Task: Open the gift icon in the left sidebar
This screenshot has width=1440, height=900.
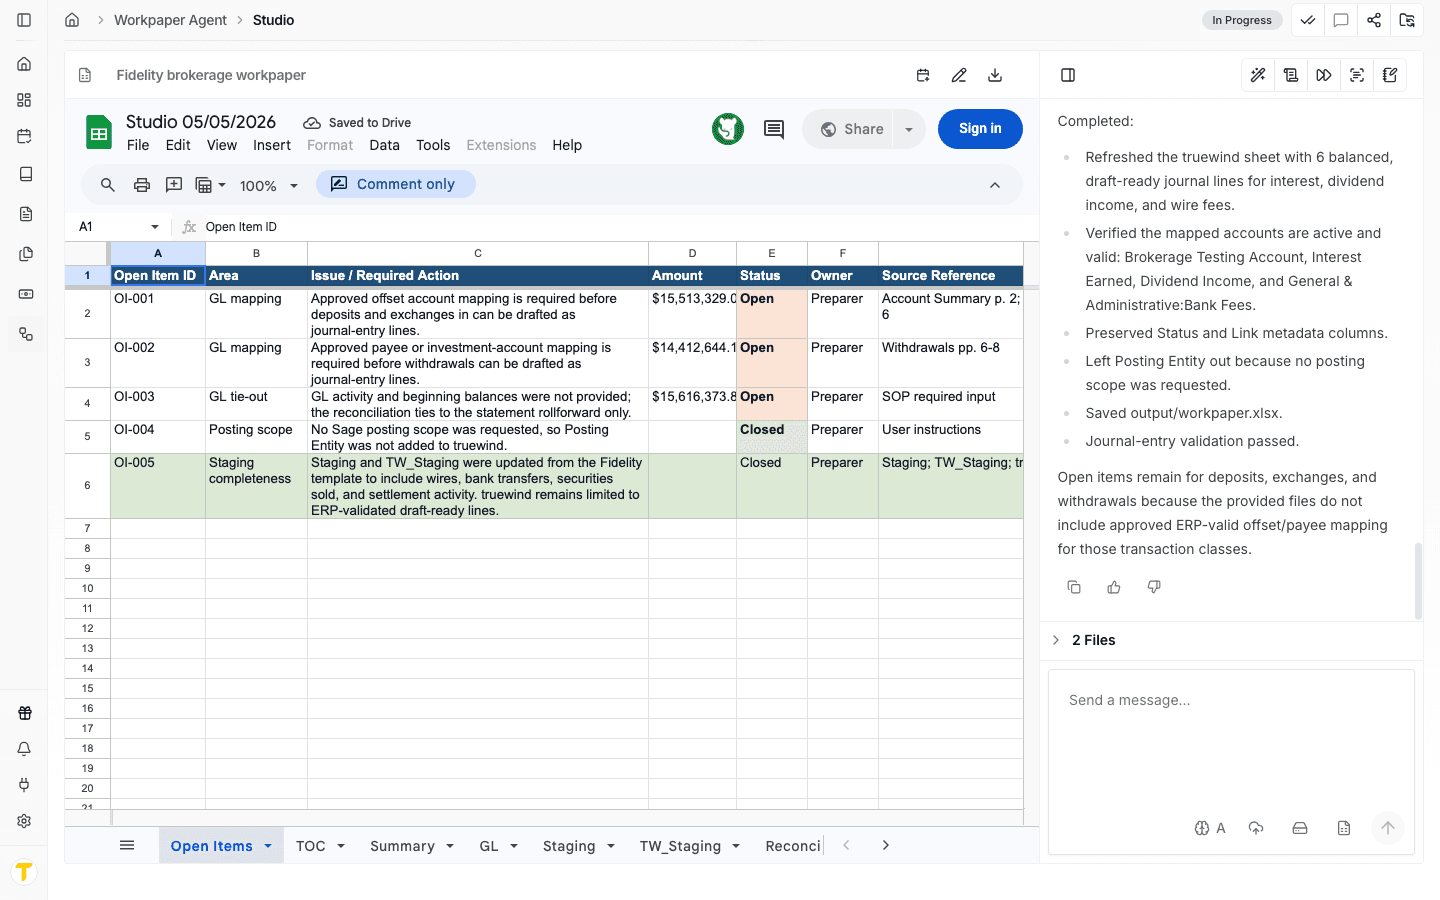Action: point(24,713)
